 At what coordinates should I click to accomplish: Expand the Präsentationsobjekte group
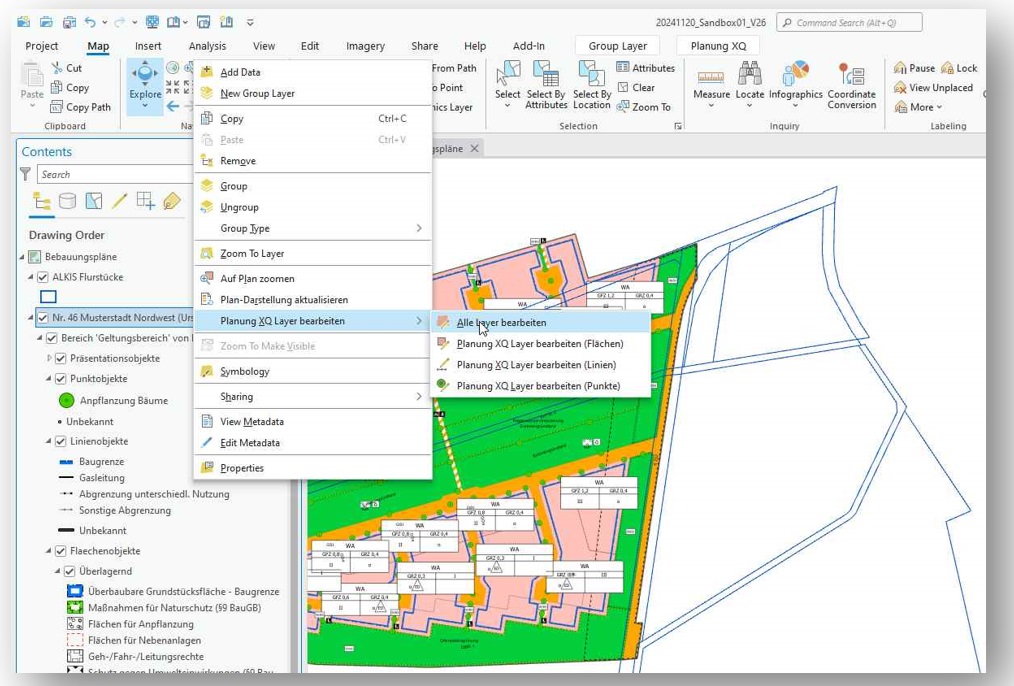coord(49,358)
